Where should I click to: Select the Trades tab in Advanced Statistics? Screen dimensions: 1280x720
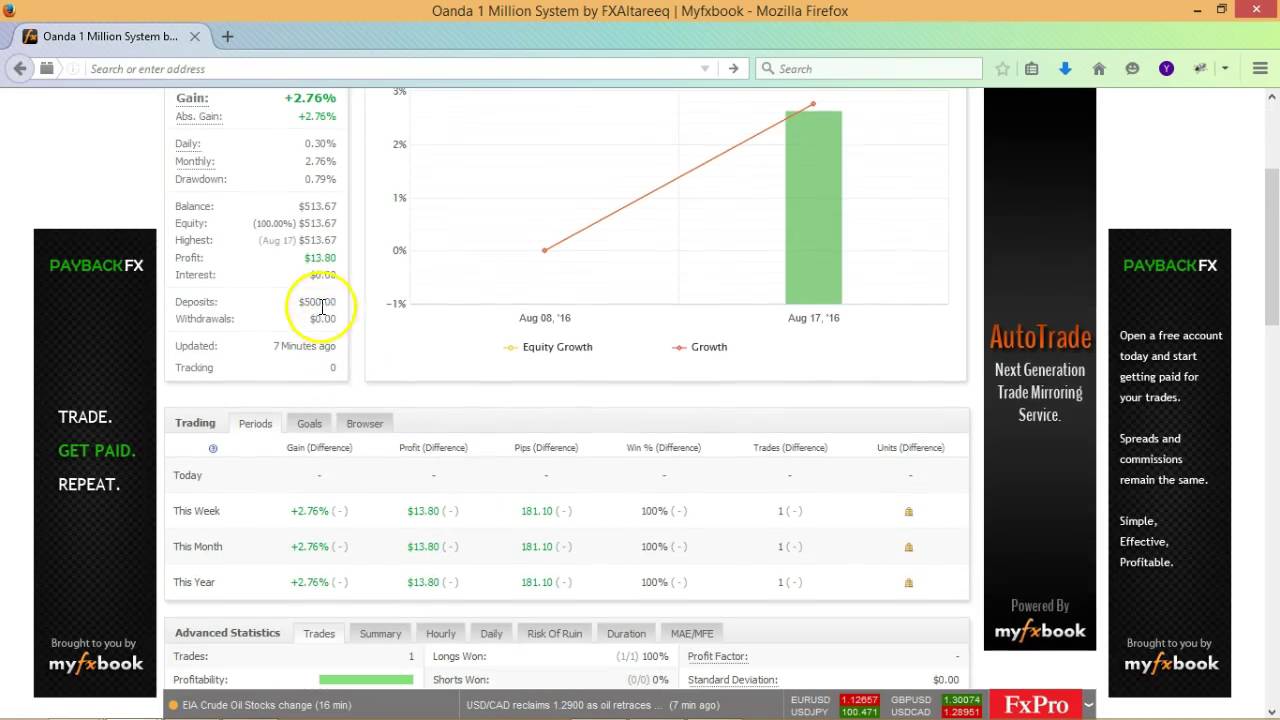click(319, 634)
